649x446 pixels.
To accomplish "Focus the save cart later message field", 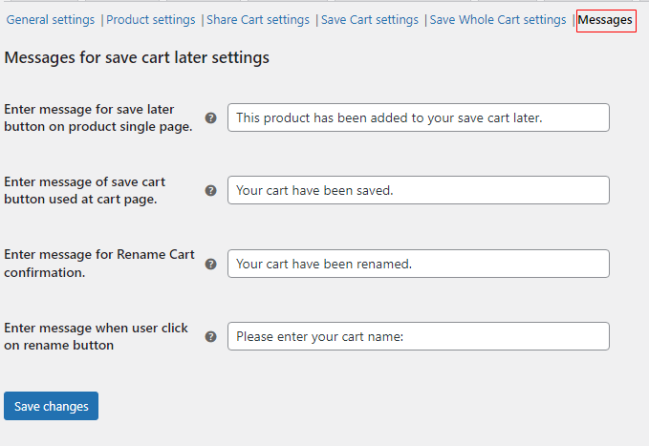I will point(418,117).
